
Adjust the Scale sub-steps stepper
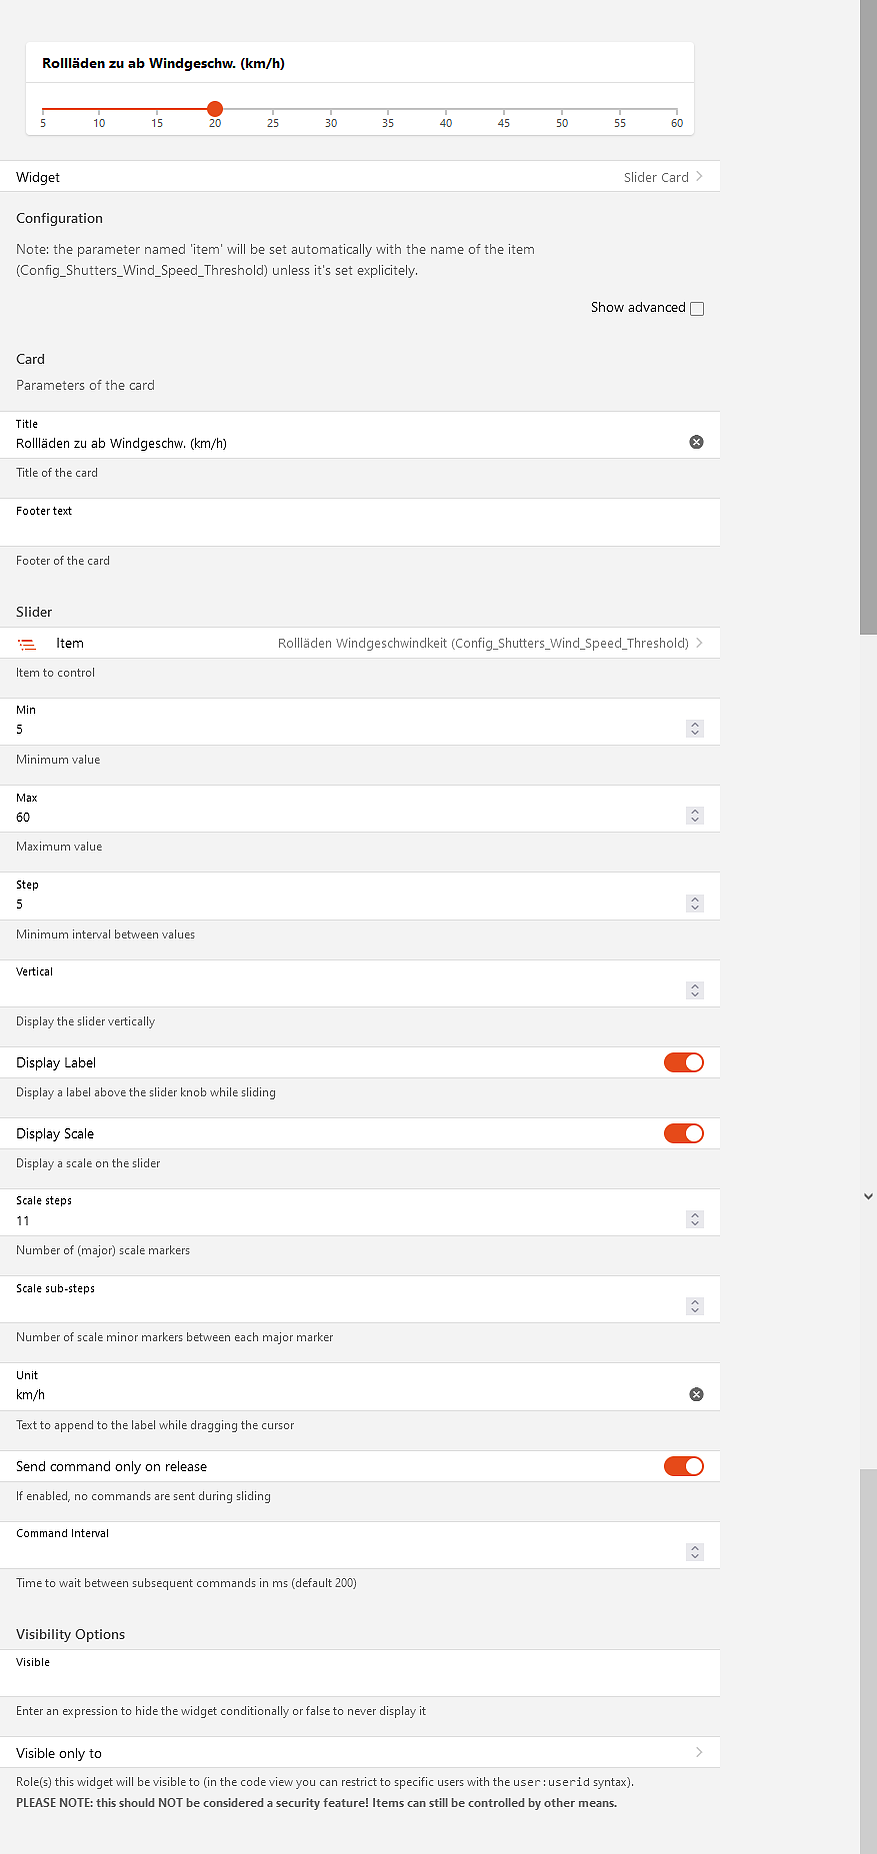(695, 1306)
